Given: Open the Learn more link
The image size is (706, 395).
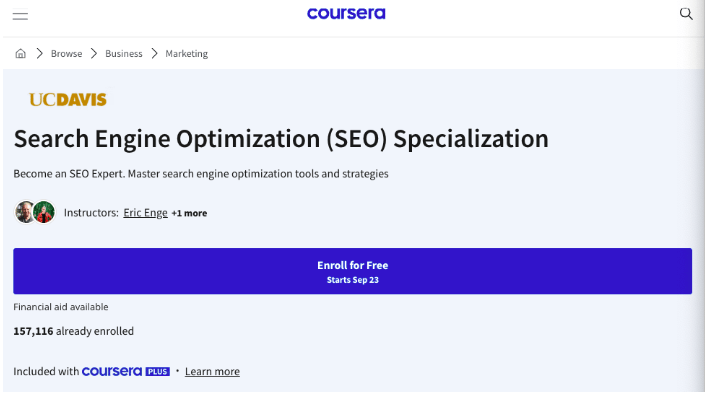Looking at the screenshot, I should point(212,372).
